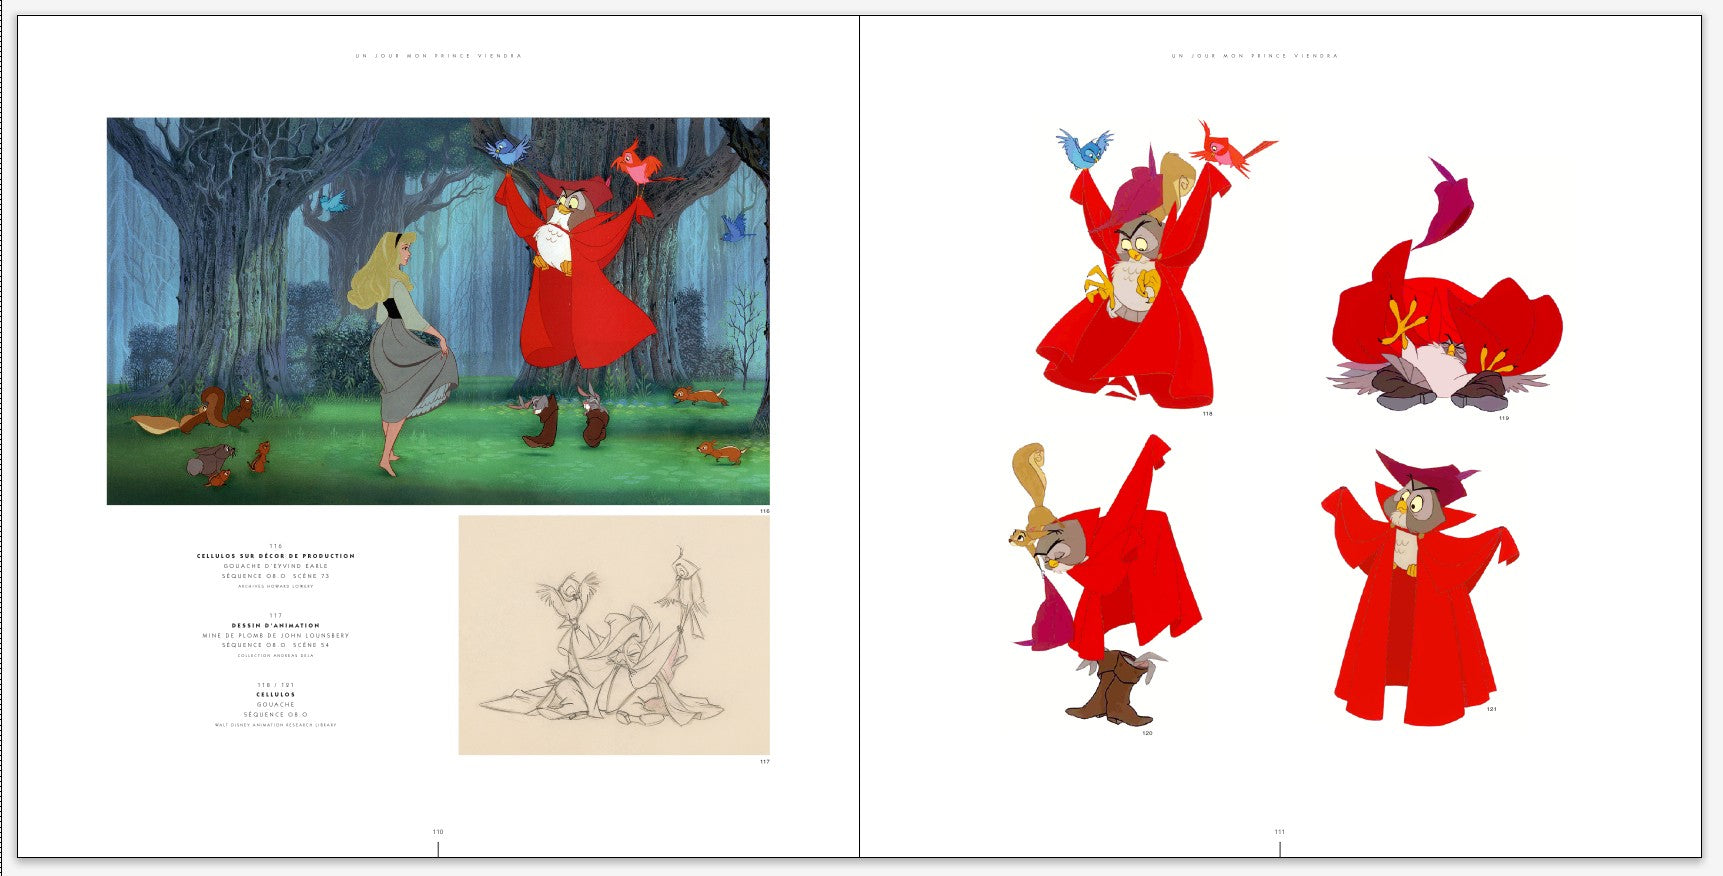Viewport: 1723px width, 876px height.
Task: Click the 'Archives Howard Lowery' credit line
Action: (x=276, y=587)
